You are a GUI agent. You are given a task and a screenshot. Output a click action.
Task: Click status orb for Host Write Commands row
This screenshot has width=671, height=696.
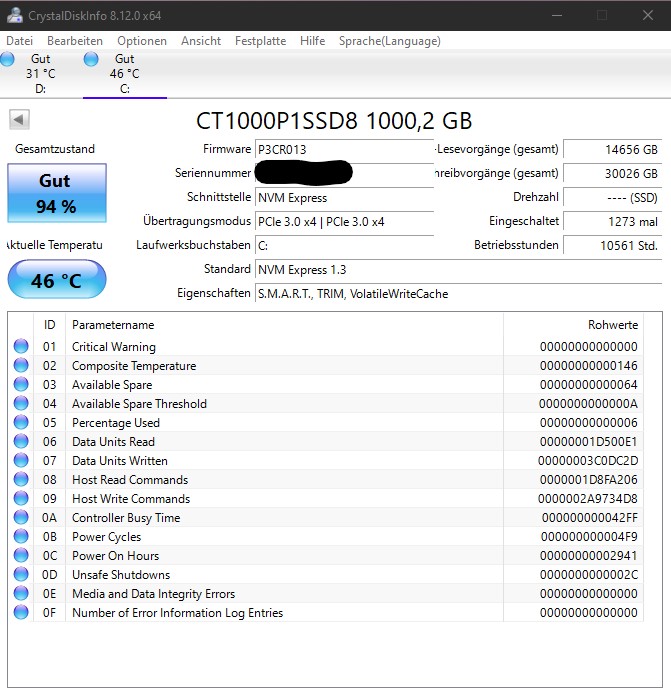tap(21, 498)
